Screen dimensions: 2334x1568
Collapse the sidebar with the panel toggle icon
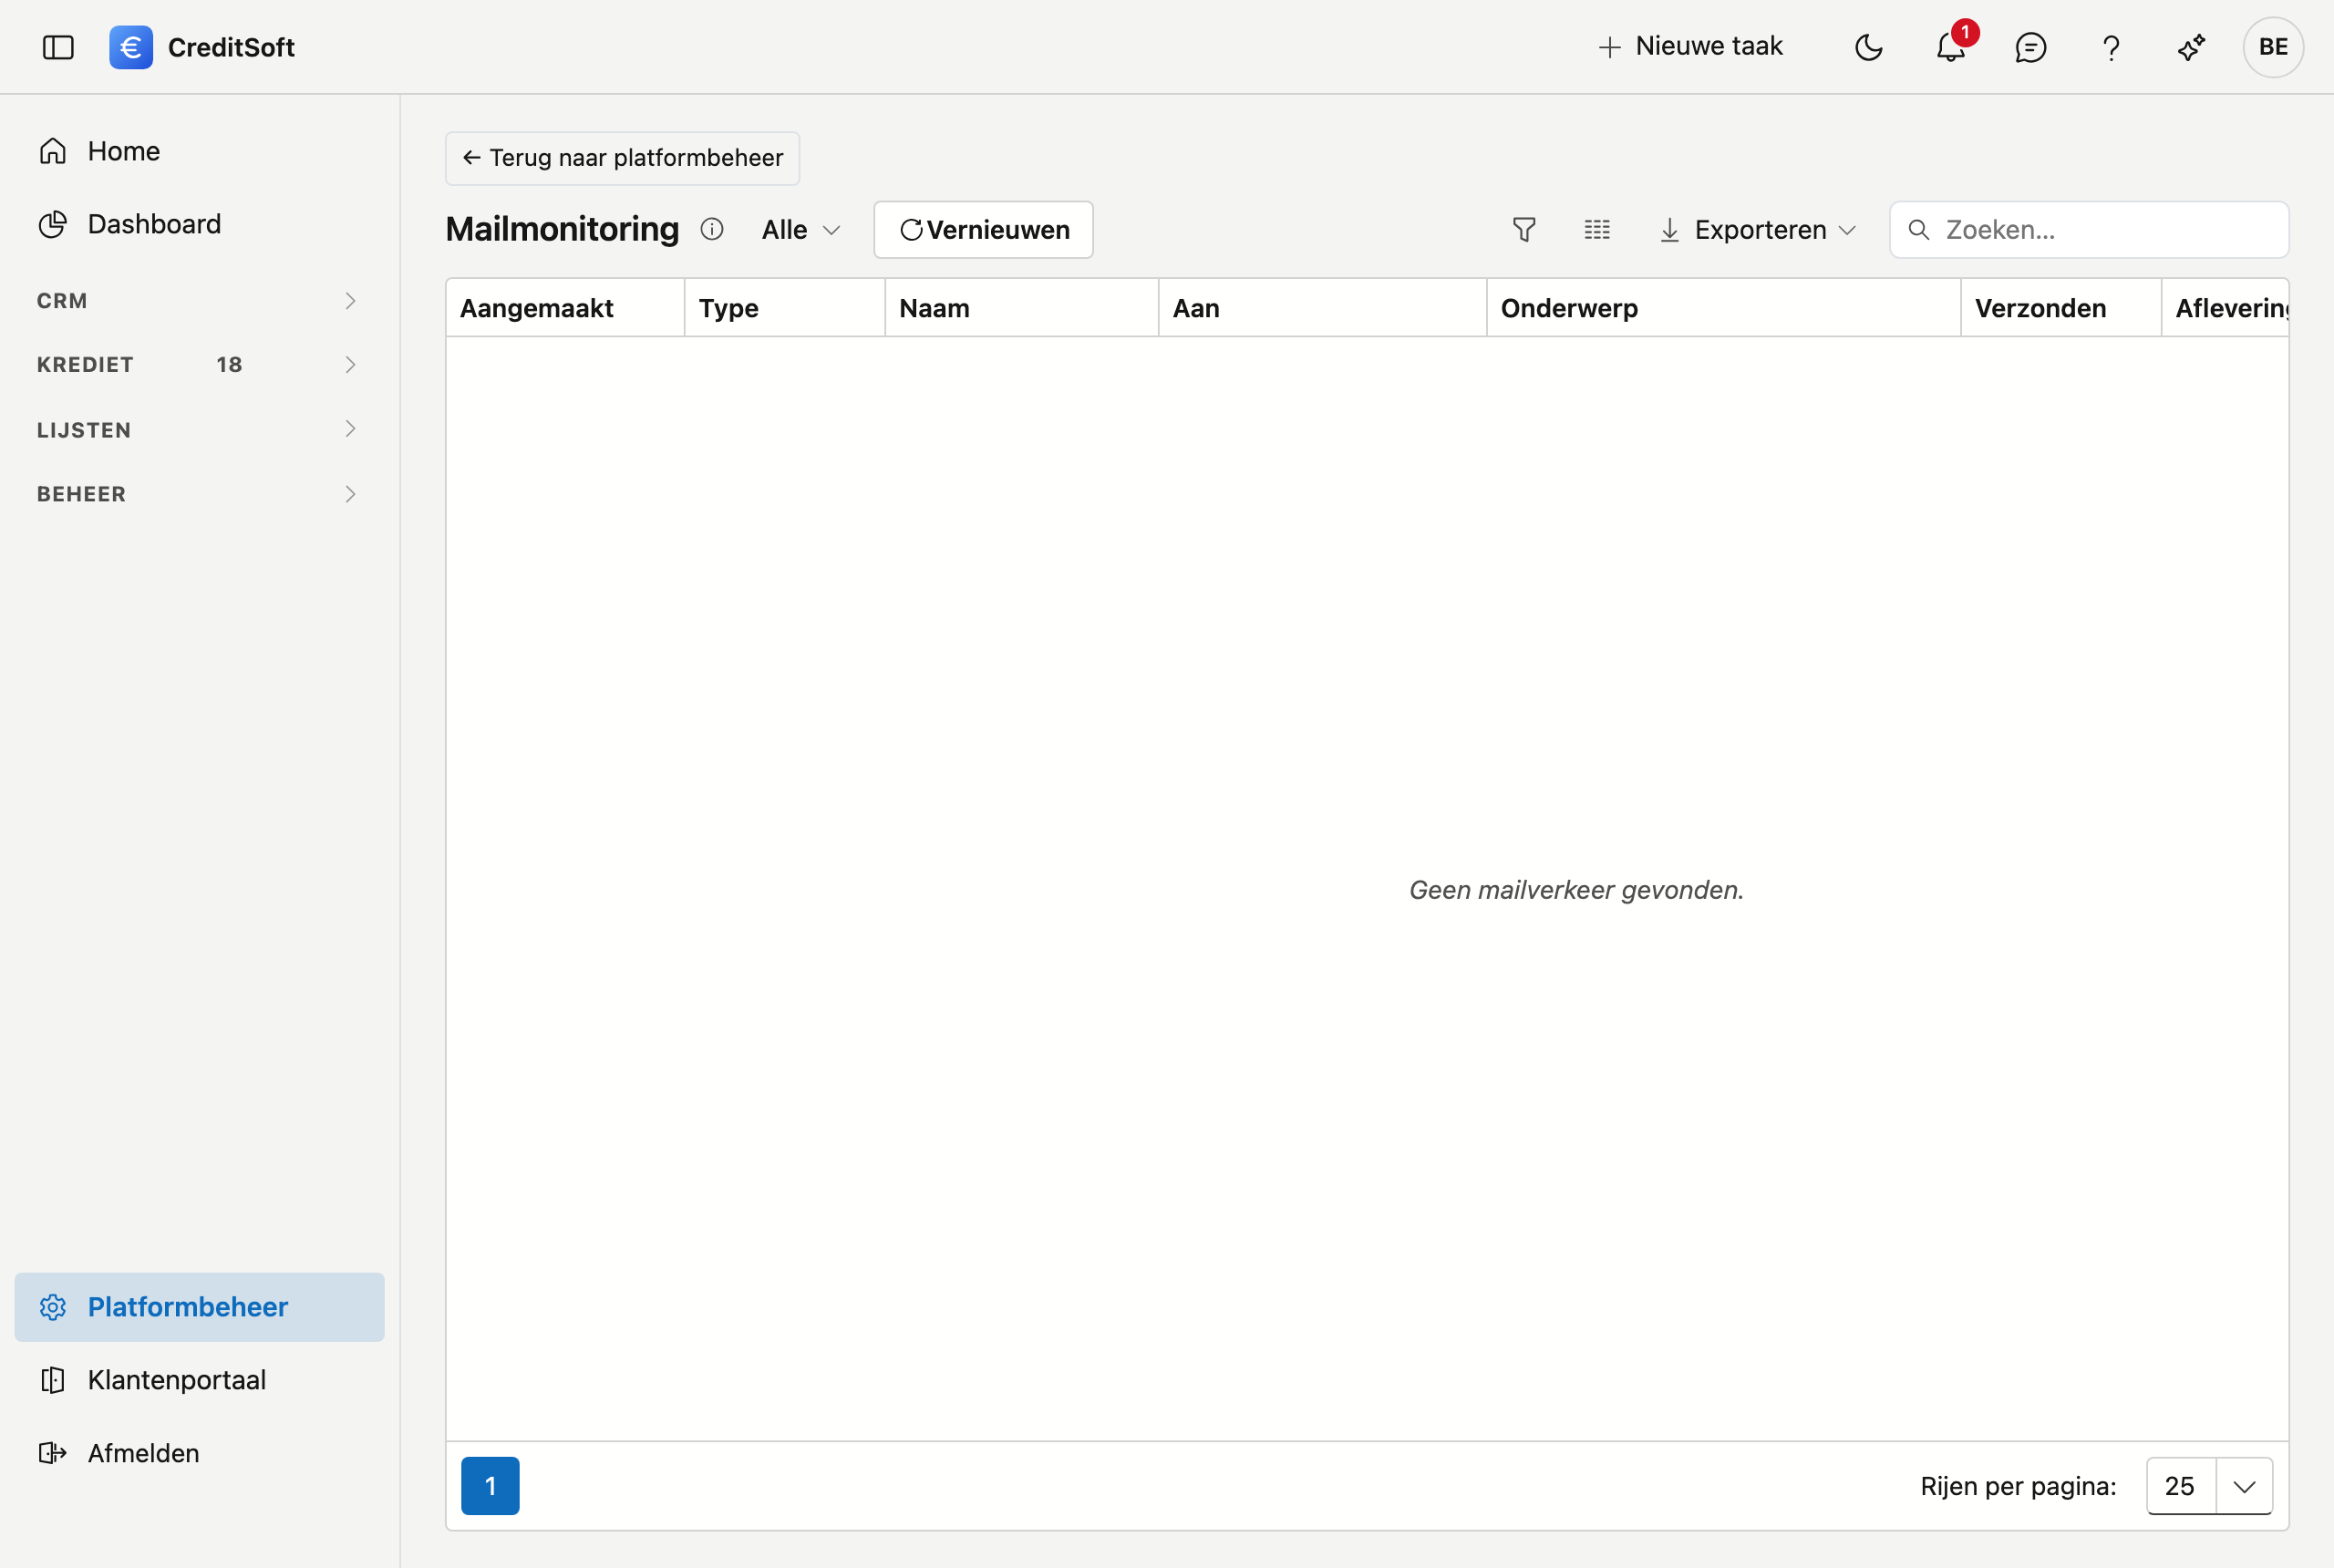tap(58, 47)
